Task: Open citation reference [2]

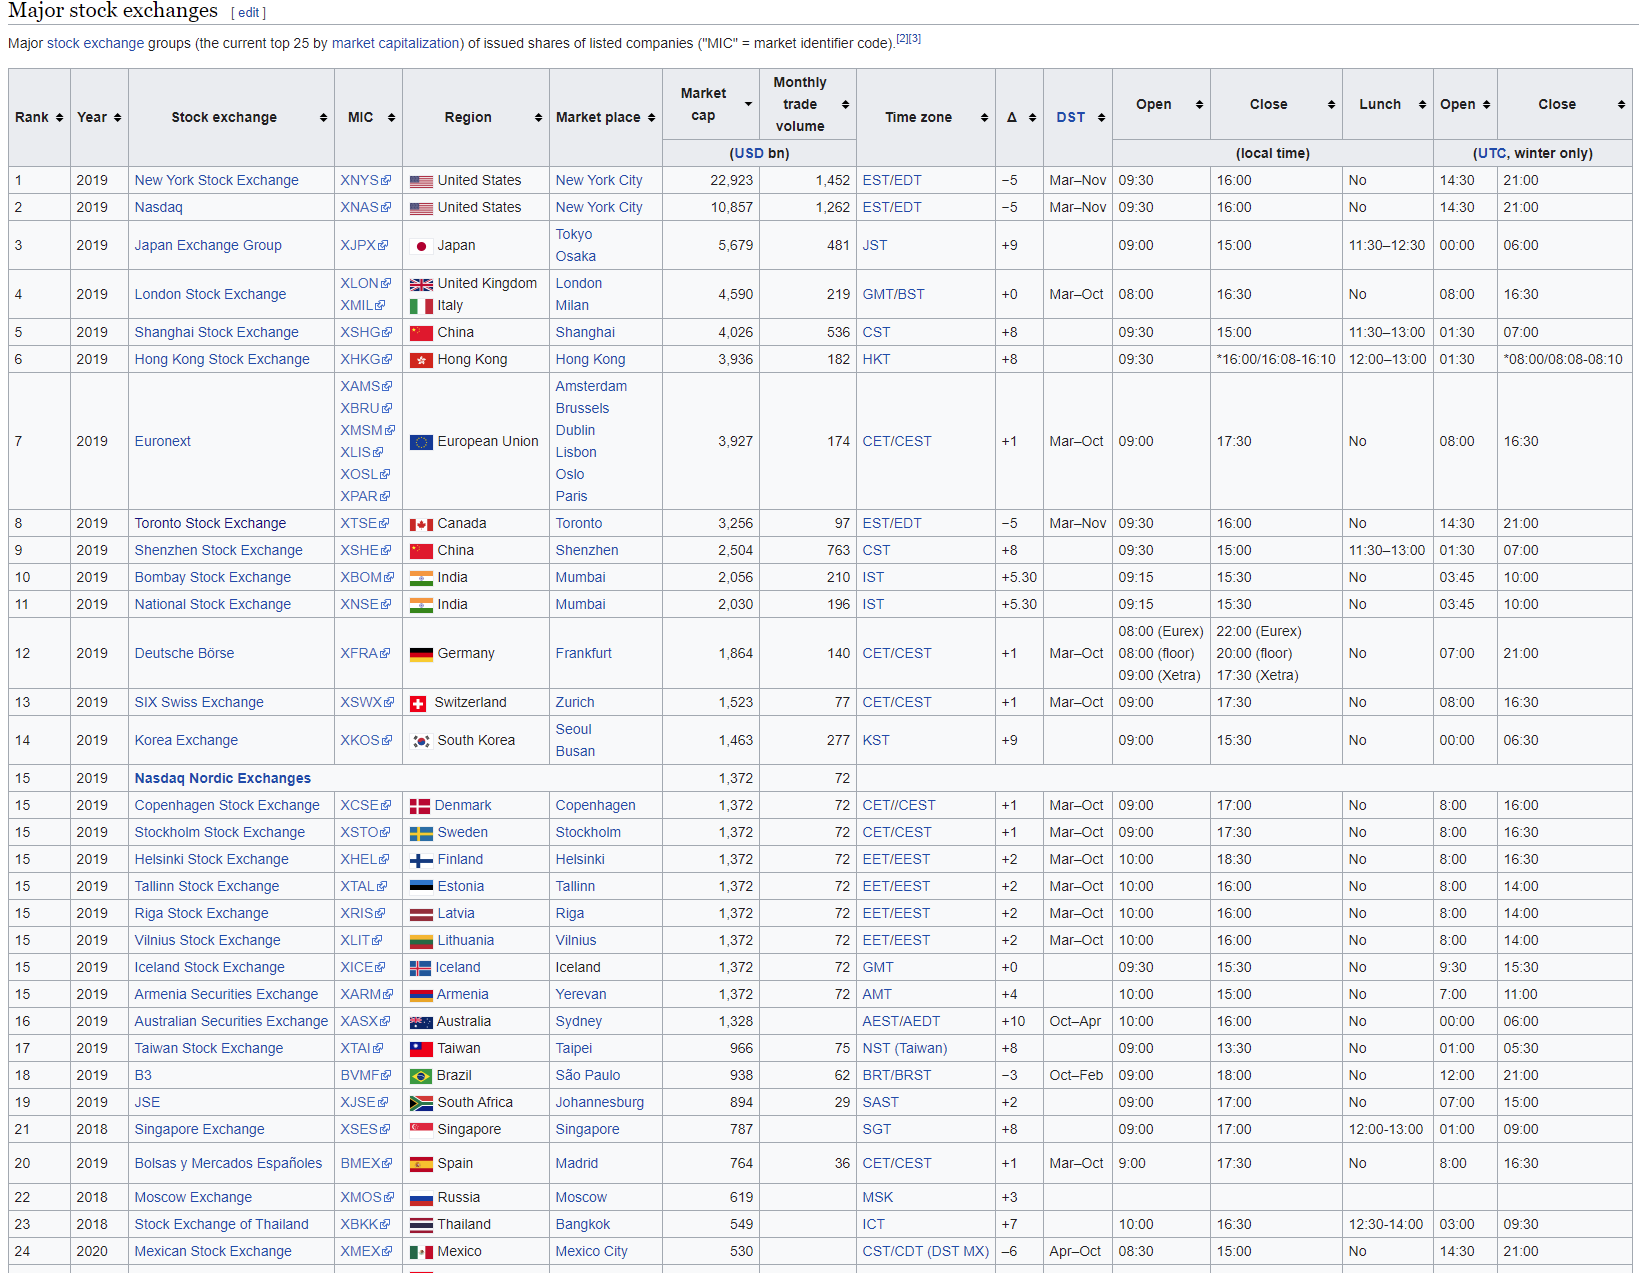Action: (902, 38)
